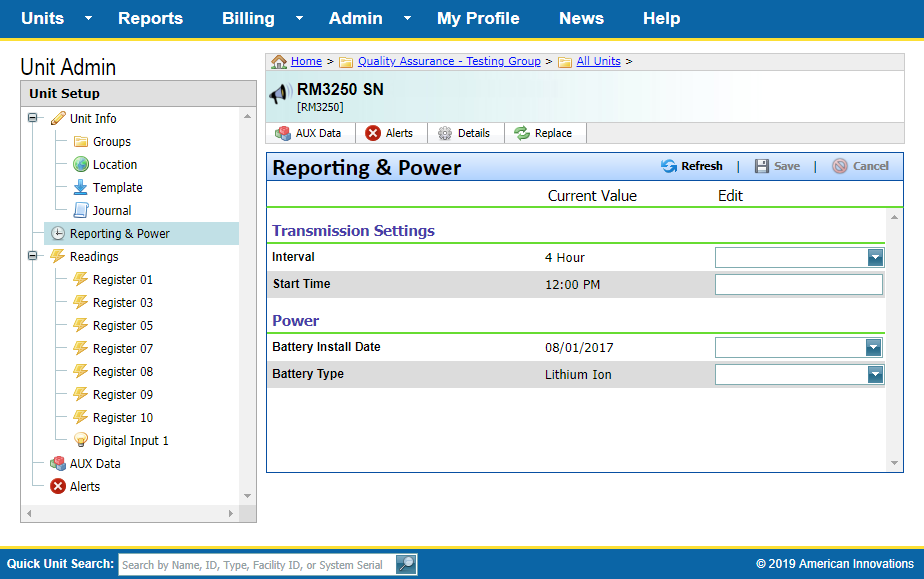Click the Start Time edit field
The height and width of the screenshot is (579, 924).
click(798, 285)
